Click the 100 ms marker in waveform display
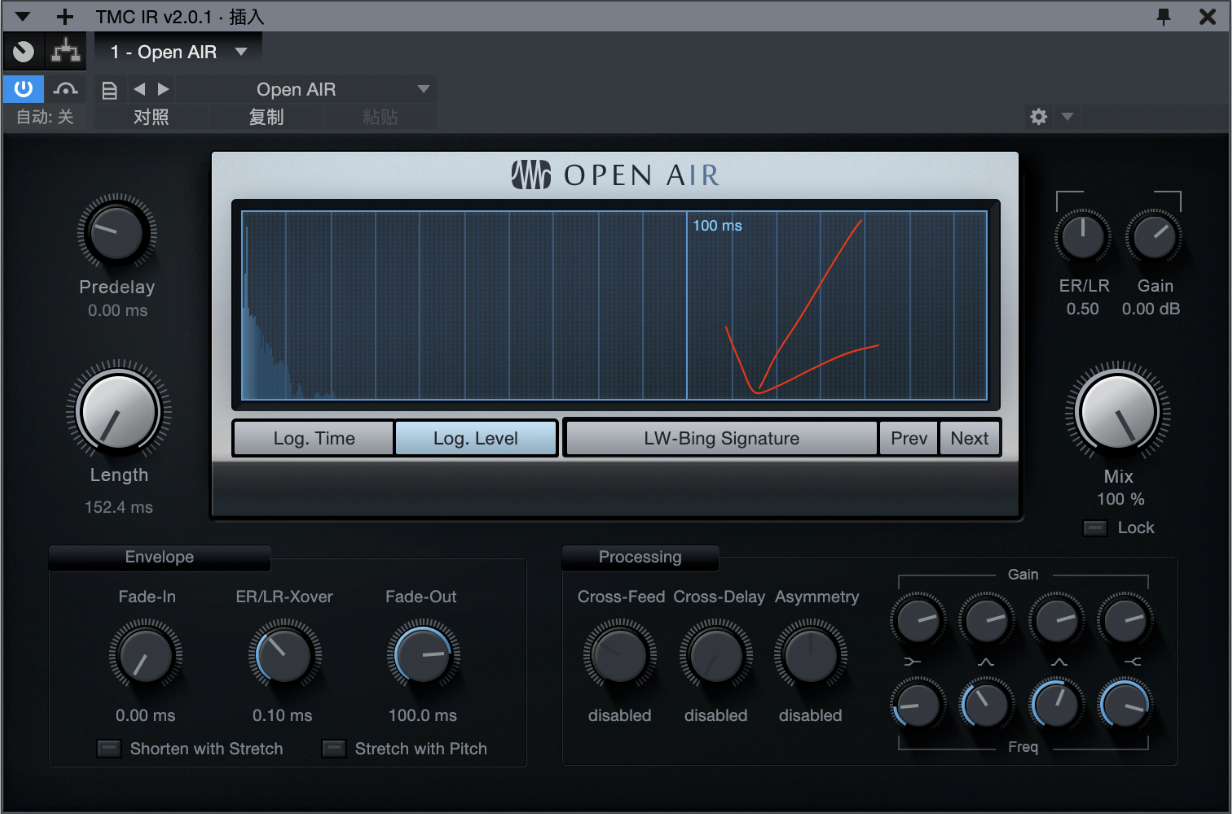This screenshot has width=1232, height=814. point(717,226)
